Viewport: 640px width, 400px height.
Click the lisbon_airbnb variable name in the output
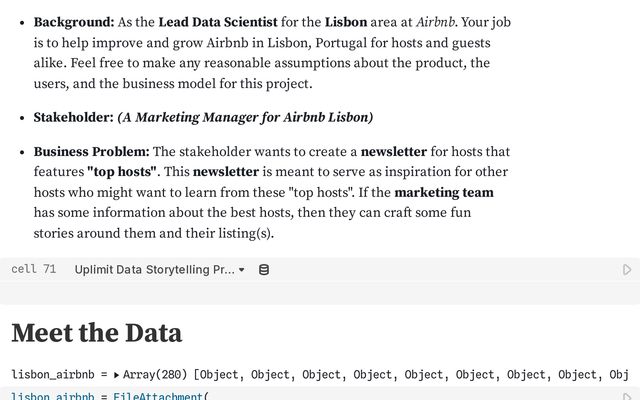(x=53, y=375)
